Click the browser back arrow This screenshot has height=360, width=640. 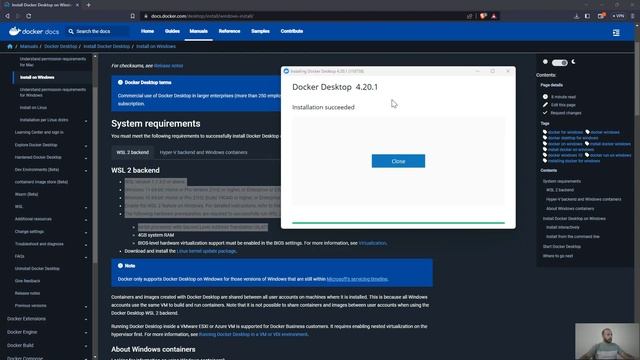[7, 16]
